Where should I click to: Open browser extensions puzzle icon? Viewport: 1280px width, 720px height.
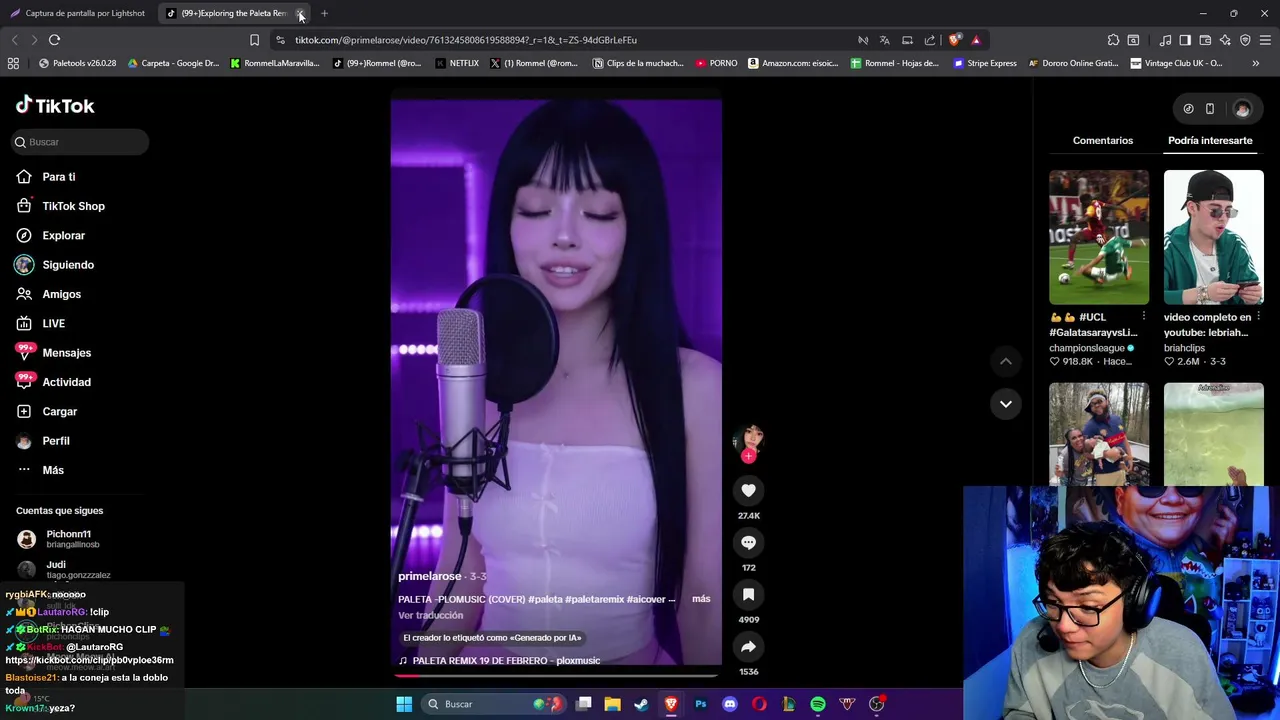click(x=1113, y=40)
